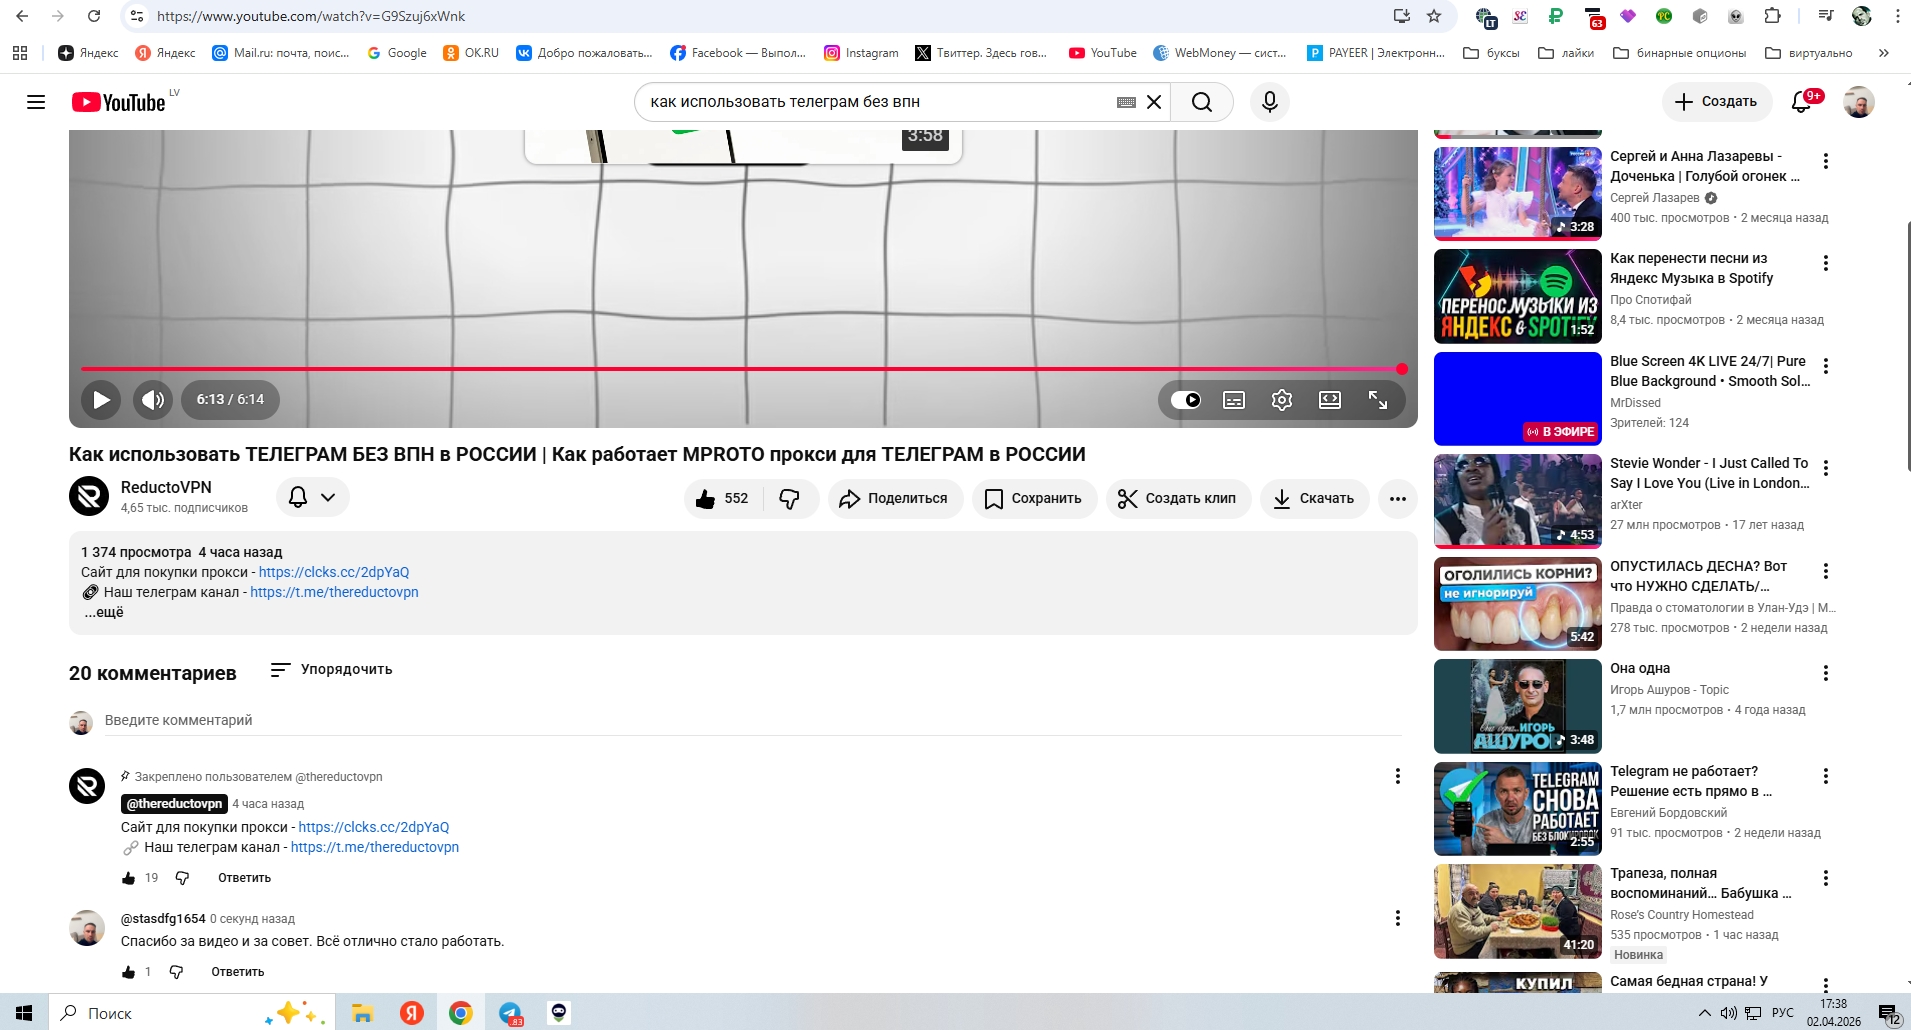
Task: Open options for Stevie Wonder video
Action: point(1826,468)
